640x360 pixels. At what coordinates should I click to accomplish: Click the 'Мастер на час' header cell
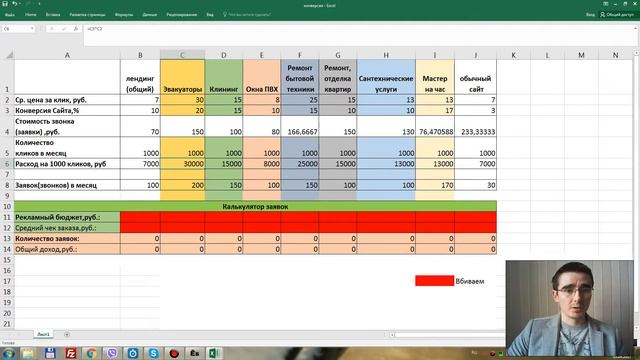pyautogui.click(x=435, y=77)
